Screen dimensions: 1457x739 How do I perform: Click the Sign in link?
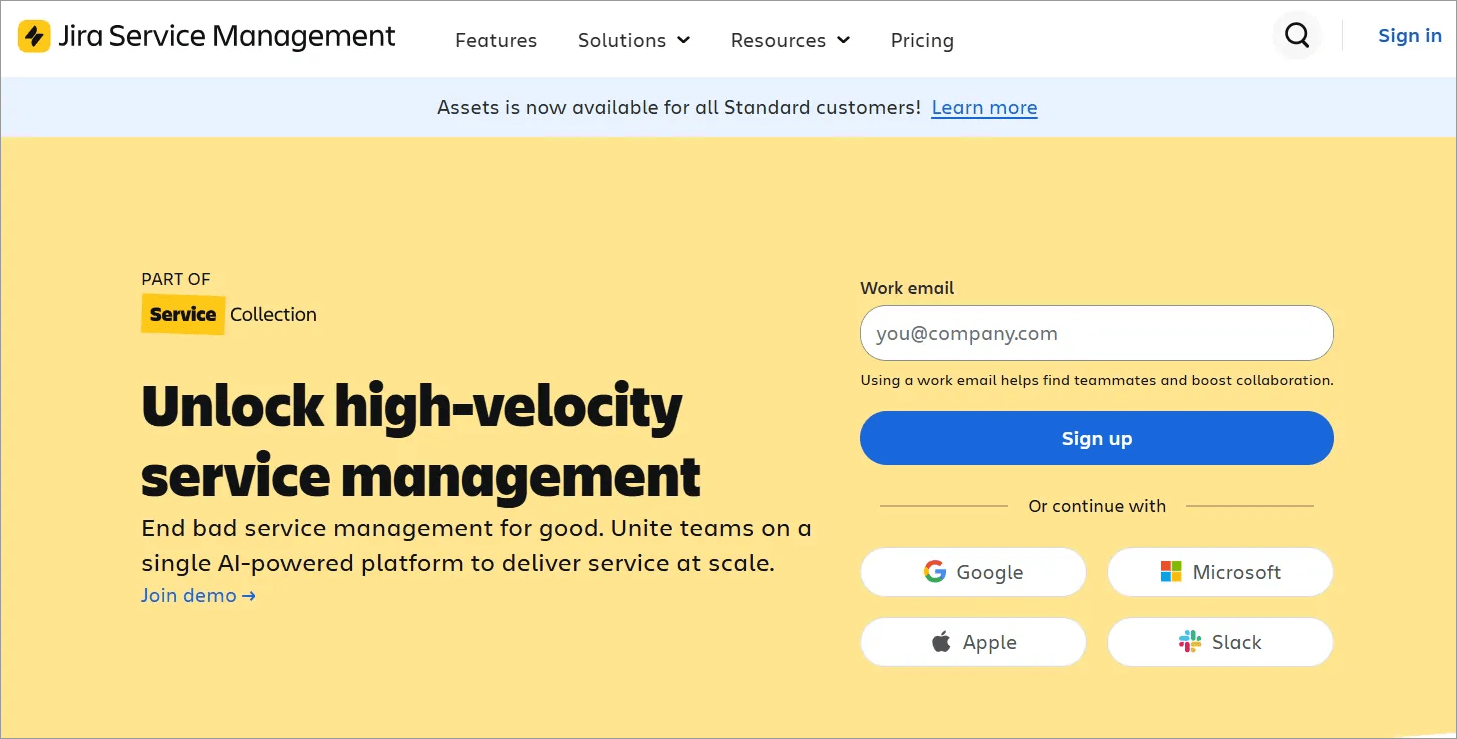(1410, 36)
